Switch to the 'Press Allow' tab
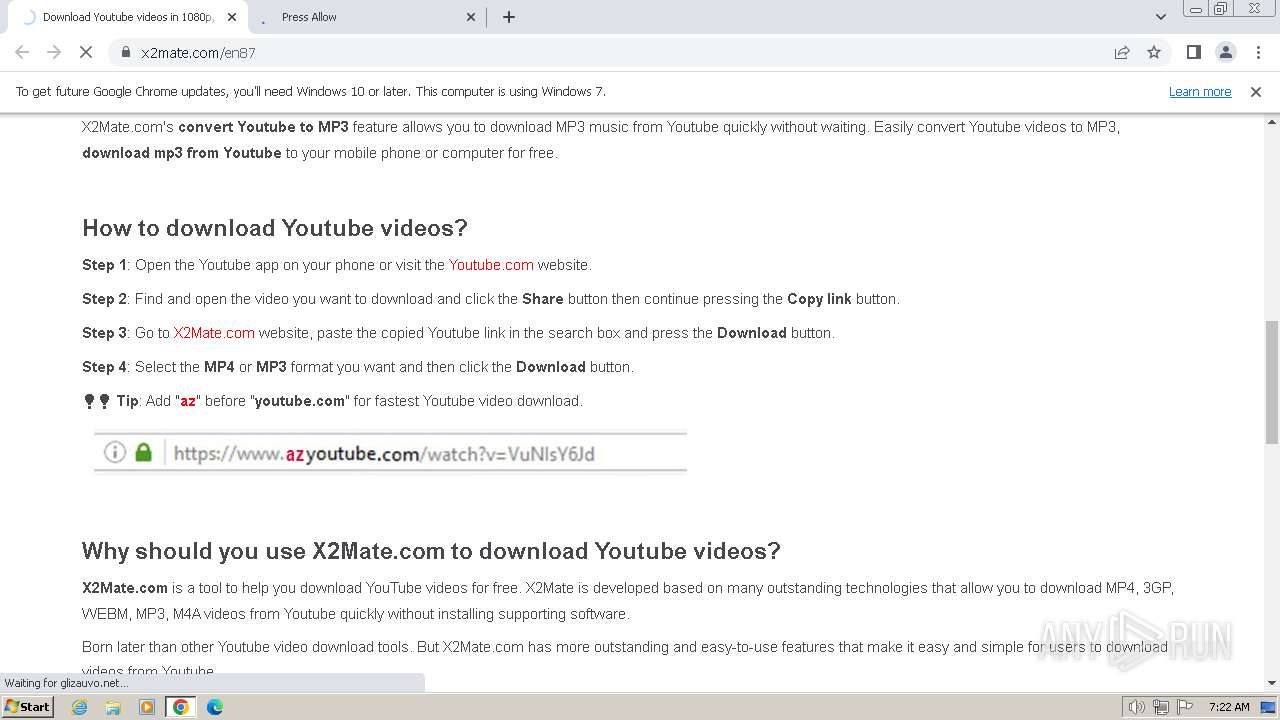This screenshot has height=720, width=1280. pyautogui.click(x=366, y=17)
